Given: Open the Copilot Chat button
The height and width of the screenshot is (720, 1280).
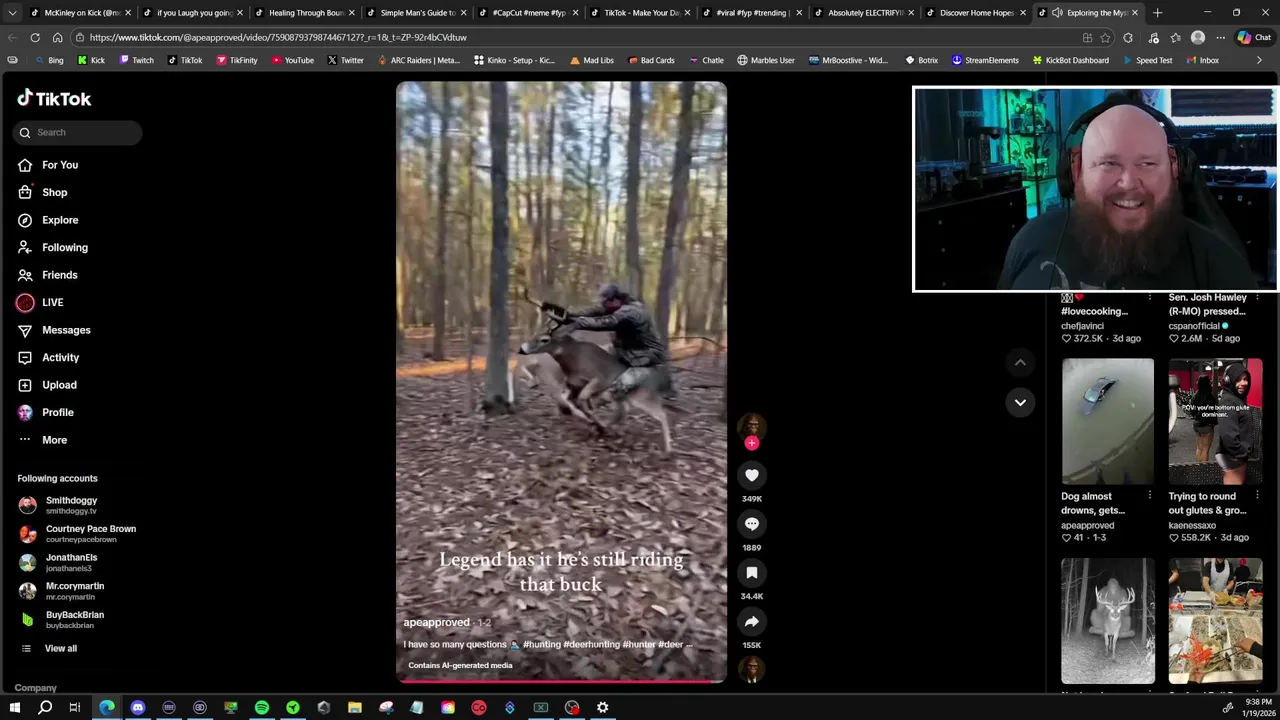Looking at the screenshot, I should click(x=1254, y=37).
